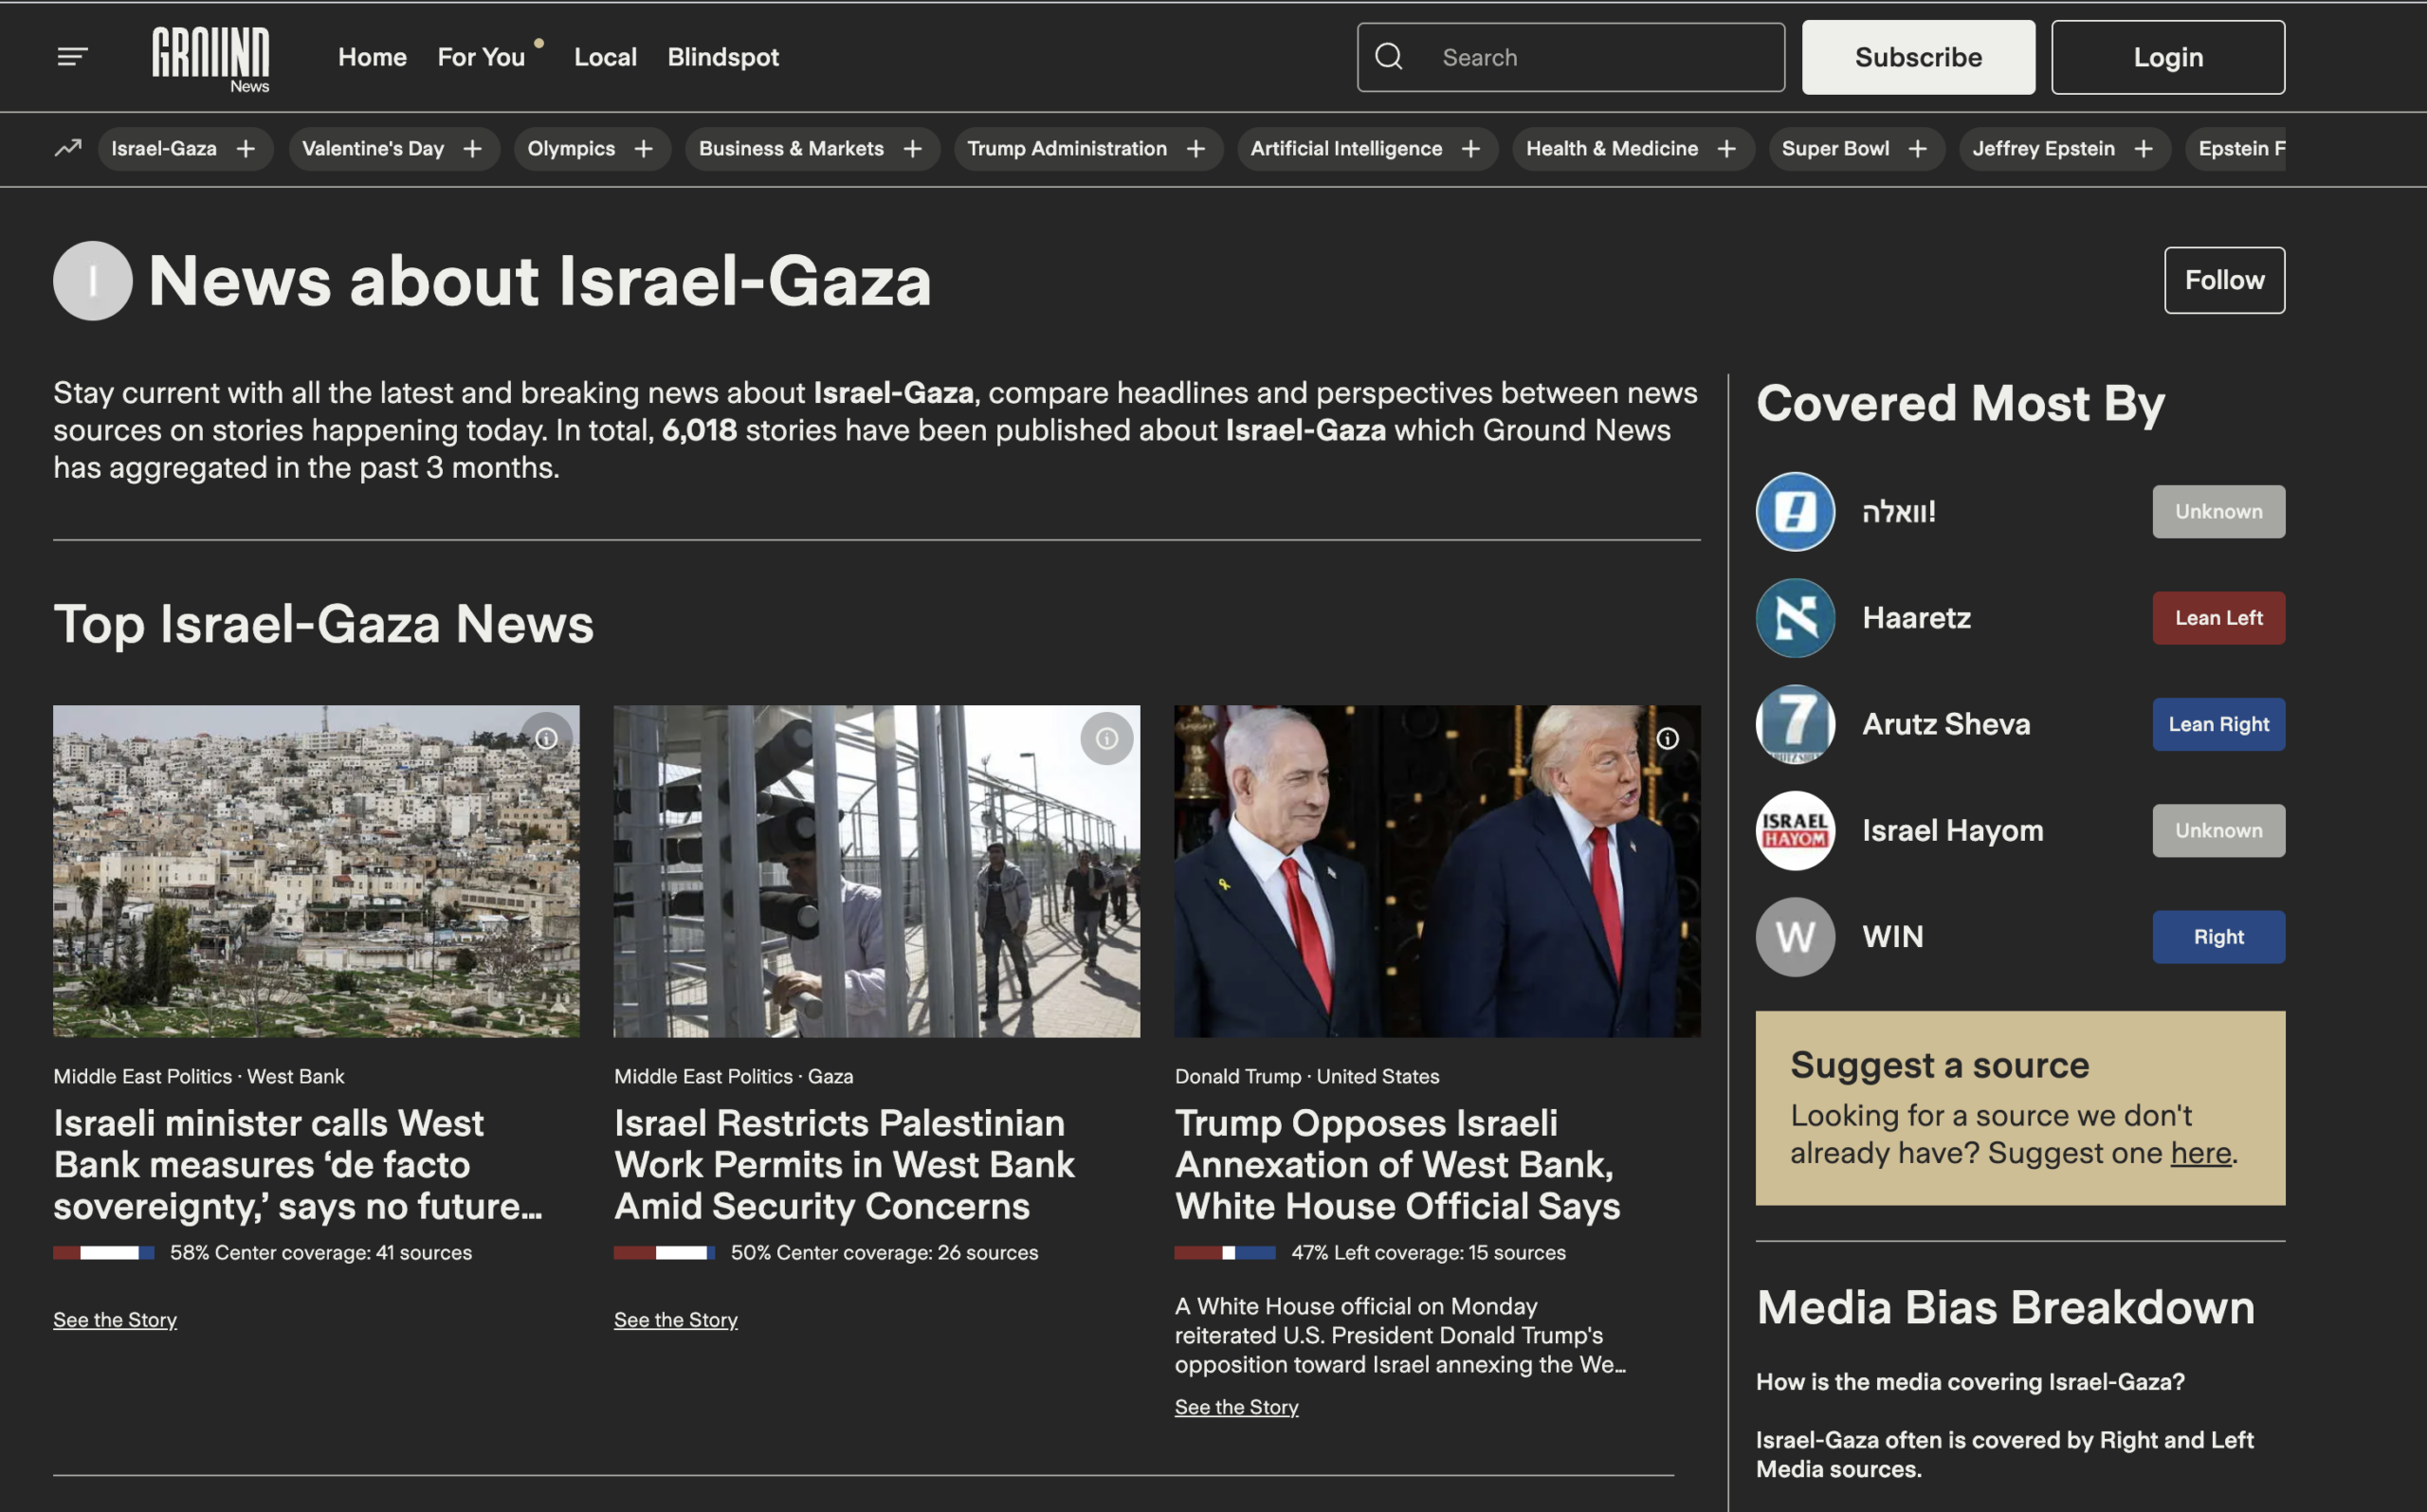Add Israel-Gaza topic with plus icon
The height and width of the screenshot is (1512, 2427).
click(x=246, y=149)
